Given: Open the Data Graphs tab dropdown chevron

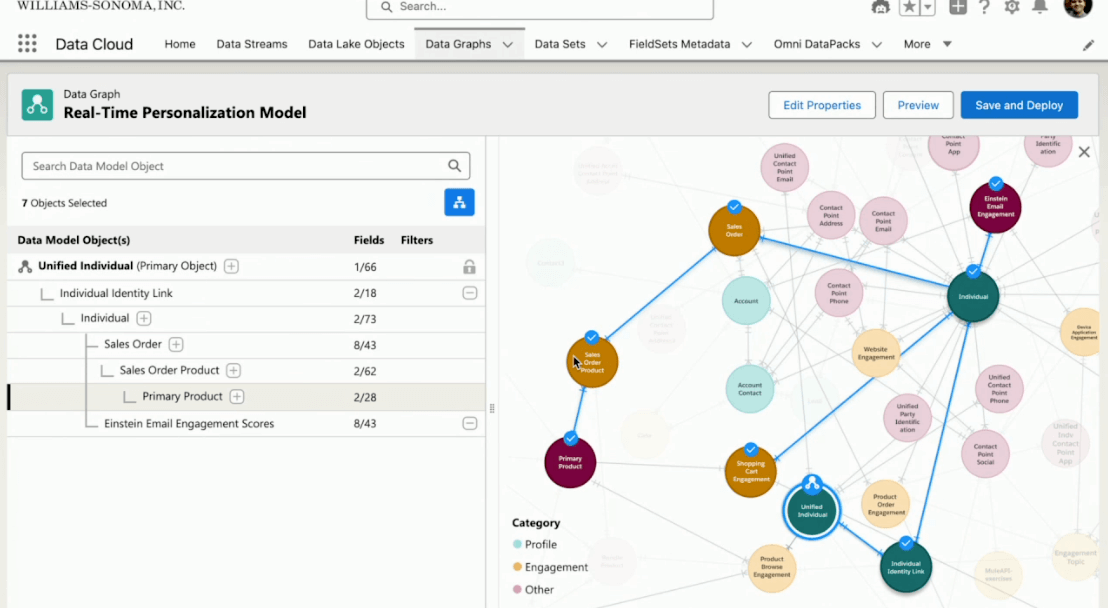Looking at the screenshot, I should (507, 45).
